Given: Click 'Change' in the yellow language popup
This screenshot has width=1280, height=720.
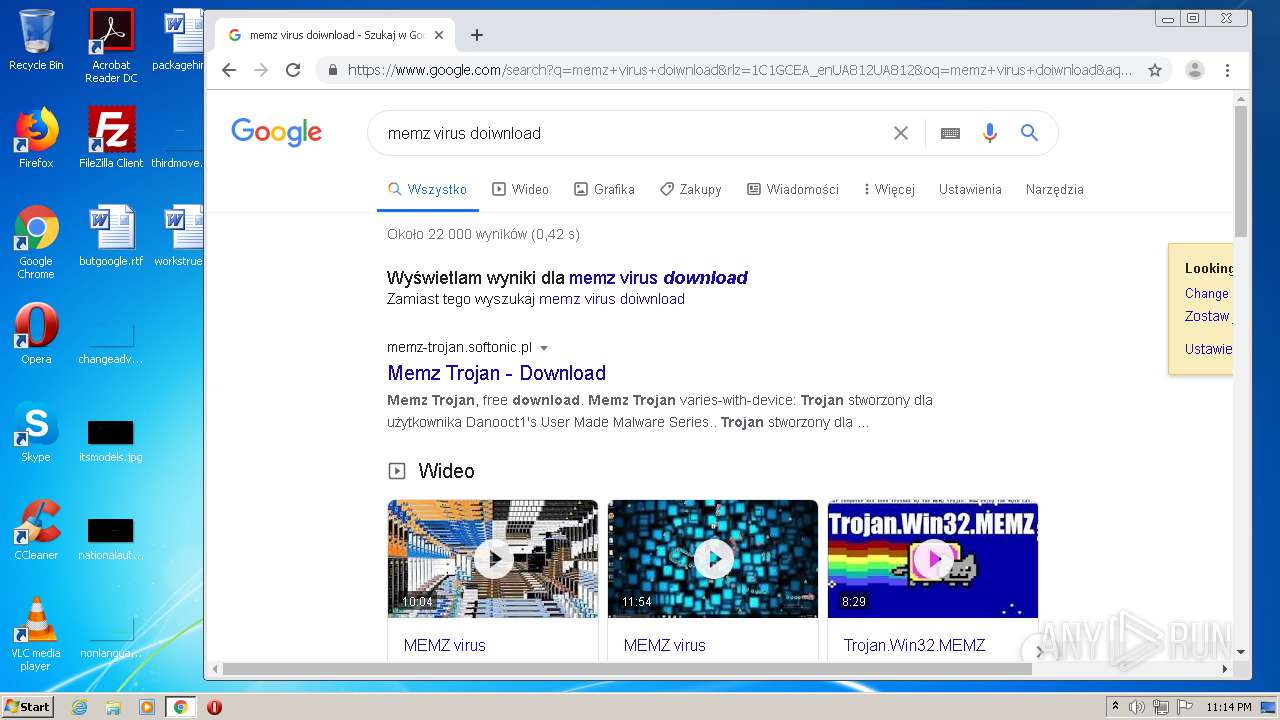Looking at the screenshot, I should (x=1206, y=294).
